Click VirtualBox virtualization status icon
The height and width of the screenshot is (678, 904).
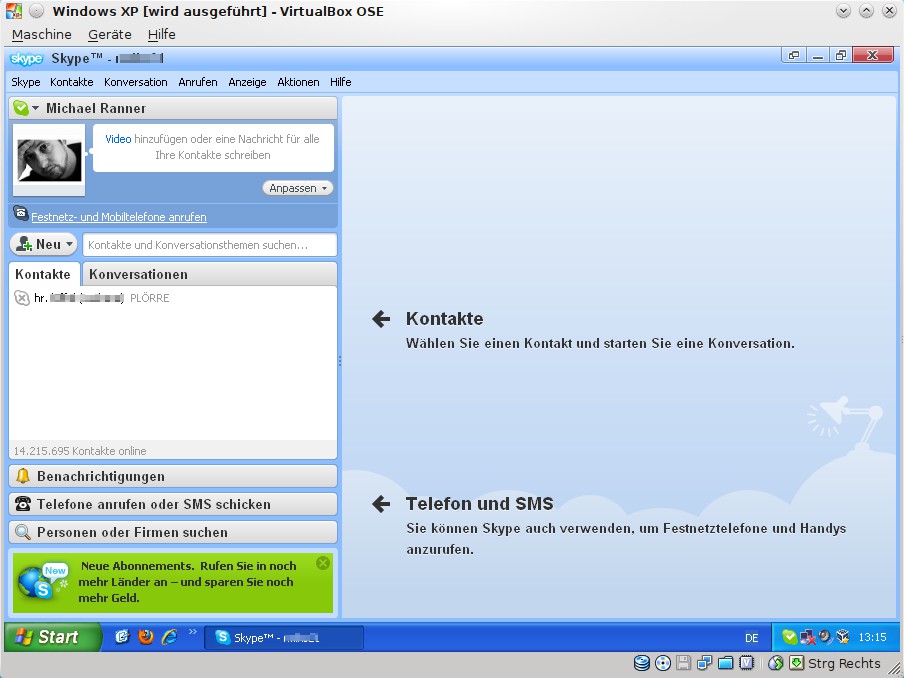pyautogui.click(x=747, y=663)
